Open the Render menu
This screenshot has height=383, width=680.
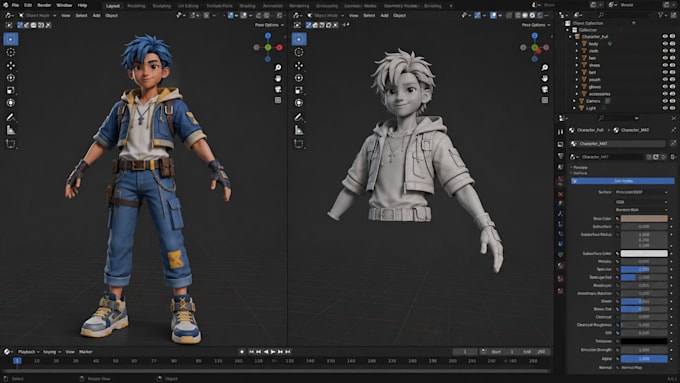tap(44, 5)
